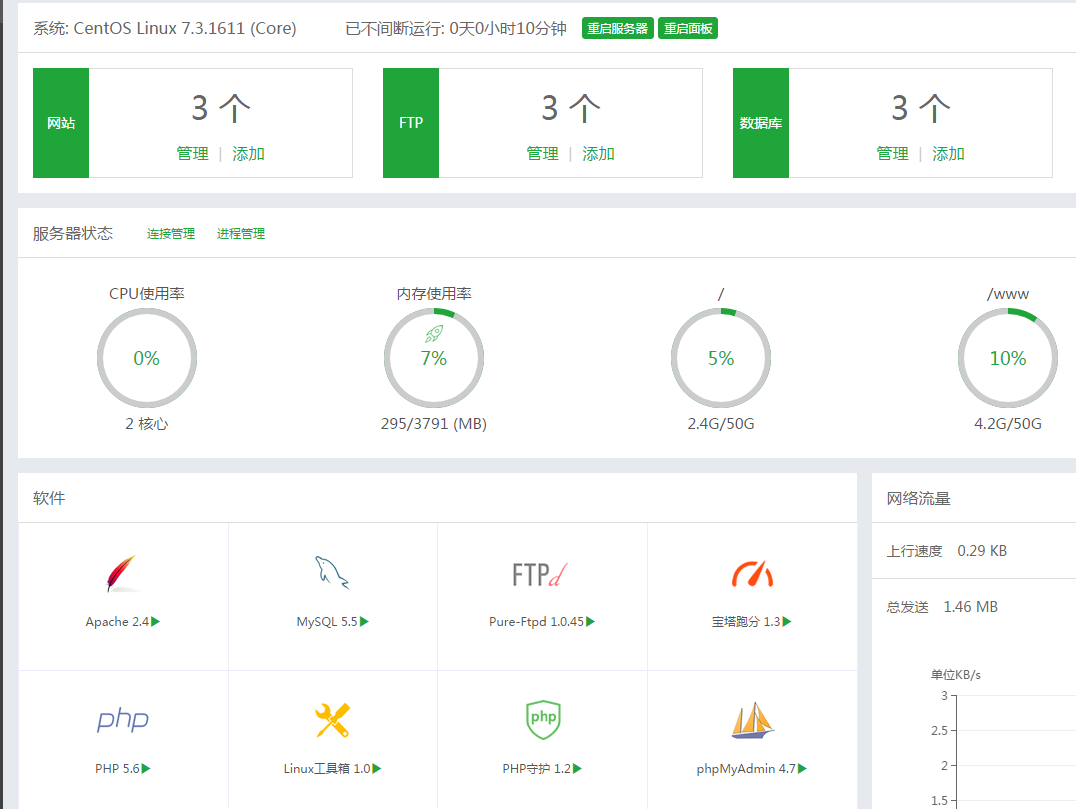Screen dimensions: 1076x809
Task: Click the 3 个 count in 网站 card
Action: pyautogui.click(x=221, y=108)
